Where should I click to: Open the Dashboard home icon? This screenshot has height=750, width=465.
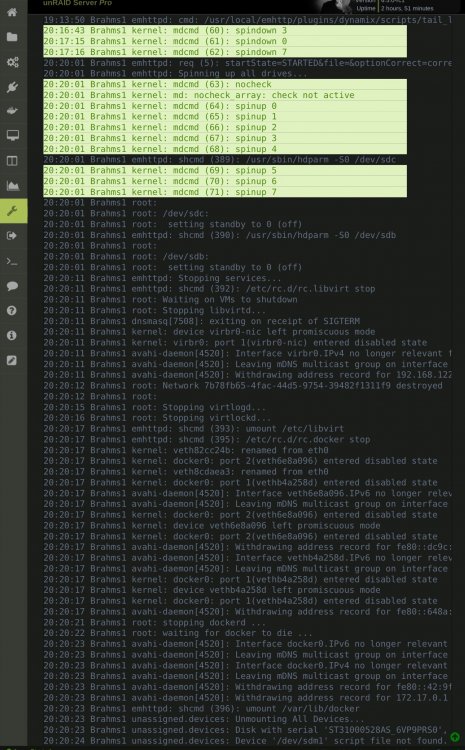[12, 12]
